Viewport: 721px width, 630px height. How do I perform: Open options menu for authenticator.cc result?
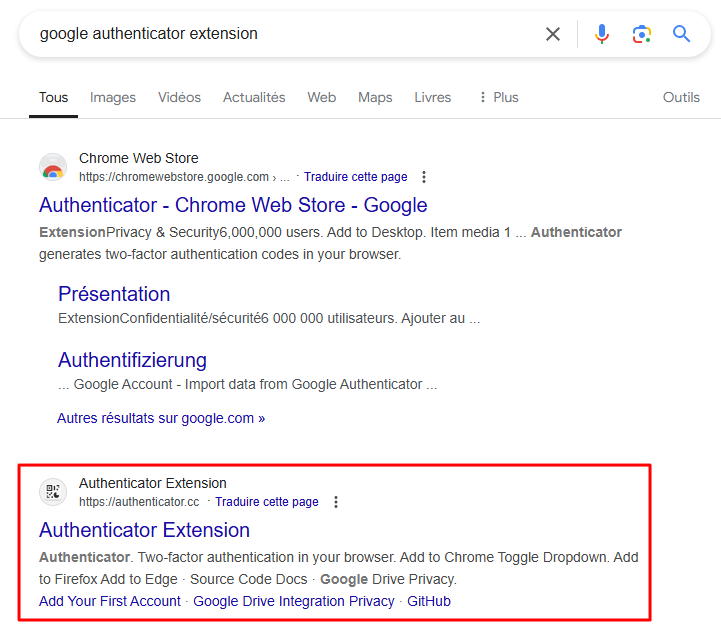pyautogui.click(x=336, y=502)
